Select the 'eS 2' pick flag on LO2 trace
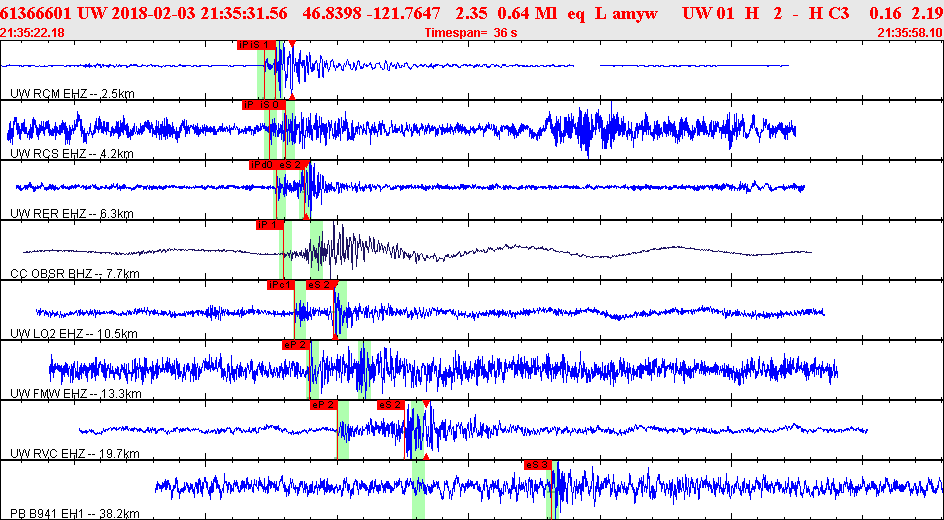This screenshot has height=520, width=944. 320,285
